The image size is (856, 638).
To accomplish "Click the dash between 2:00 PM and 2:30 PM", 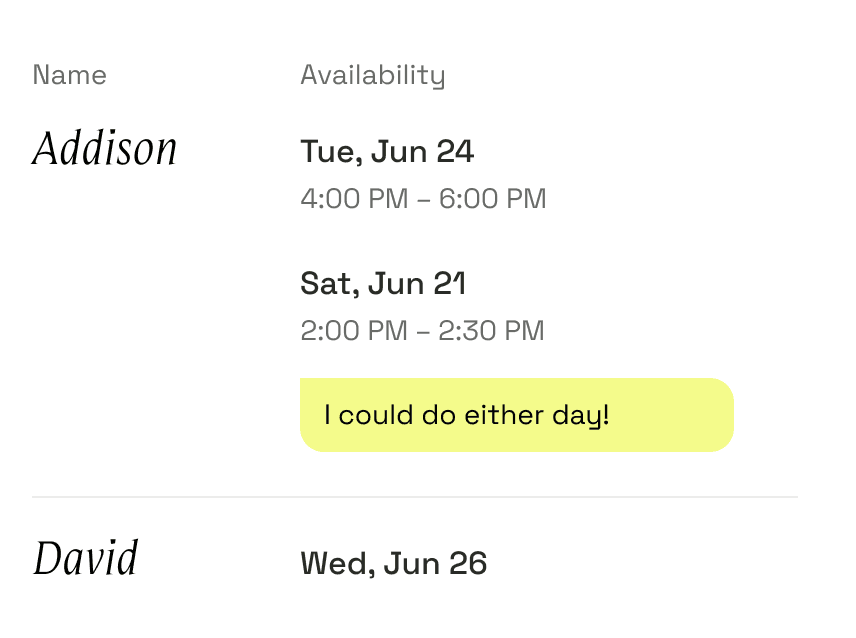I will (423, 331).
